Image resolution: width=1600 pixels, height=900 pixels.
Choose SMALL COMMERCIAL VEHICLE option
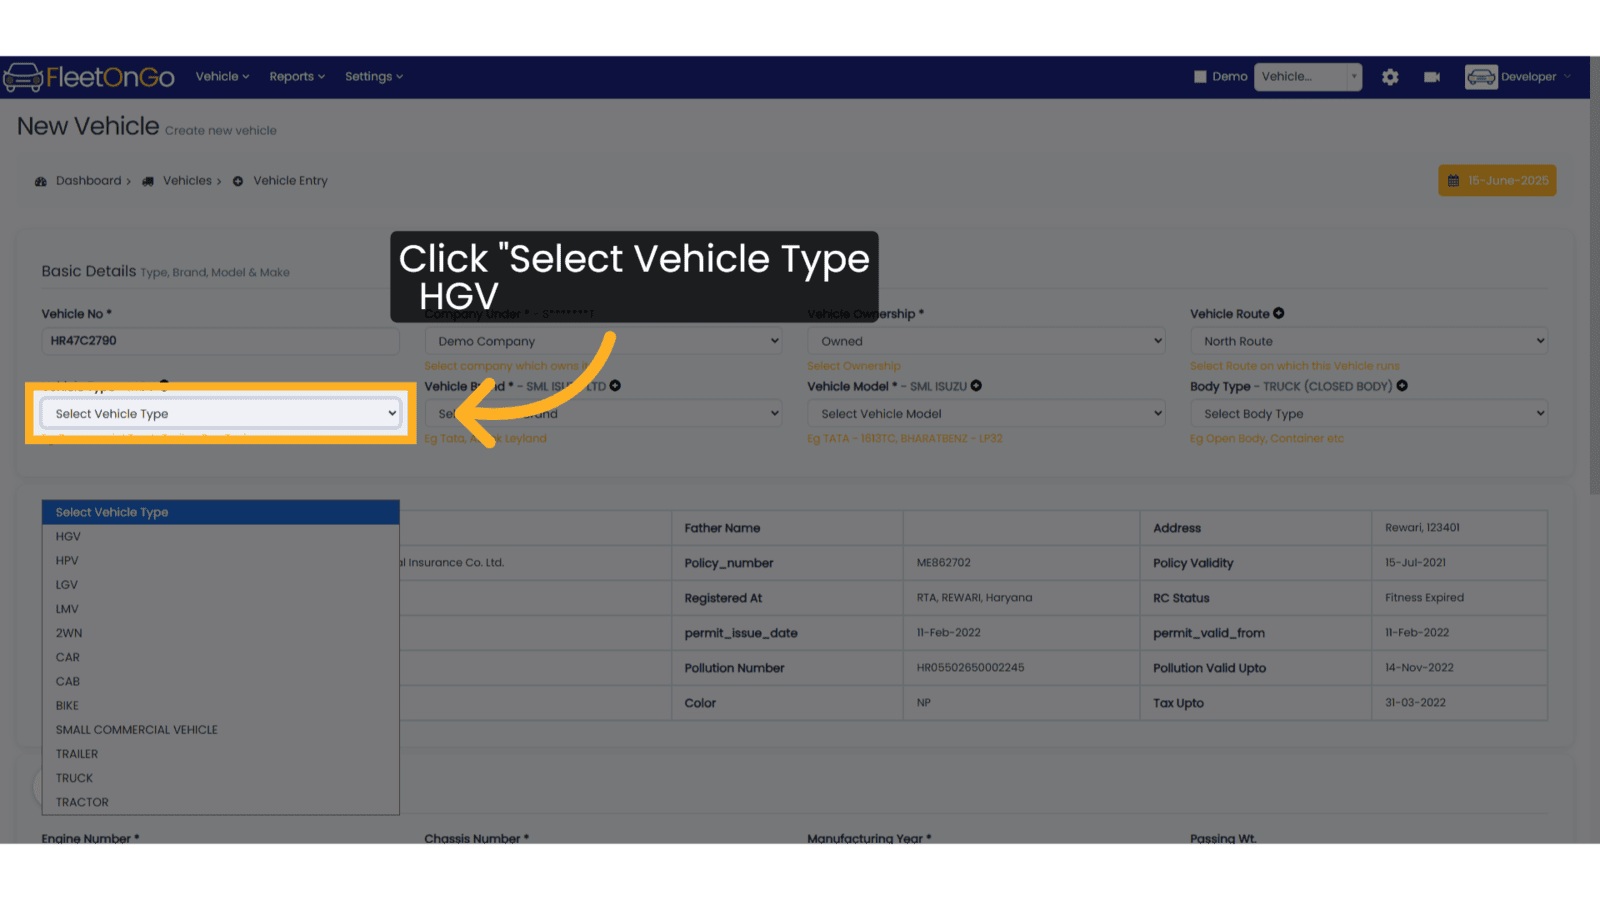click(220, 730)
